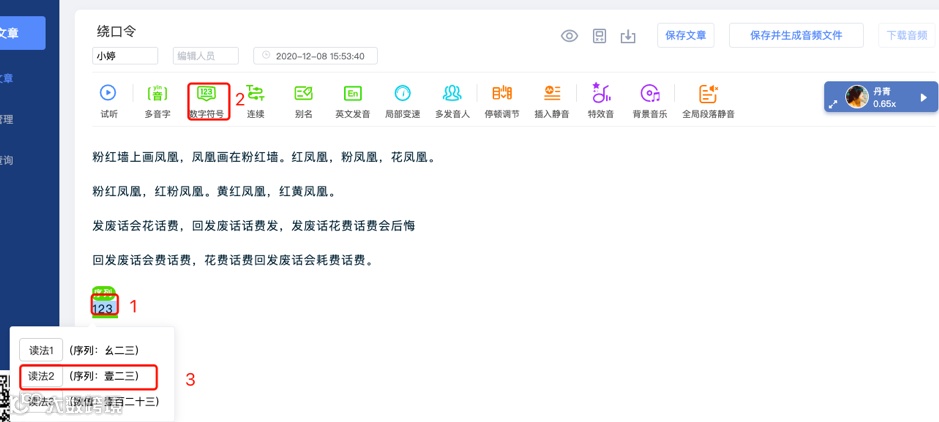Click the save disk icon near preview

tap(599, 36)
